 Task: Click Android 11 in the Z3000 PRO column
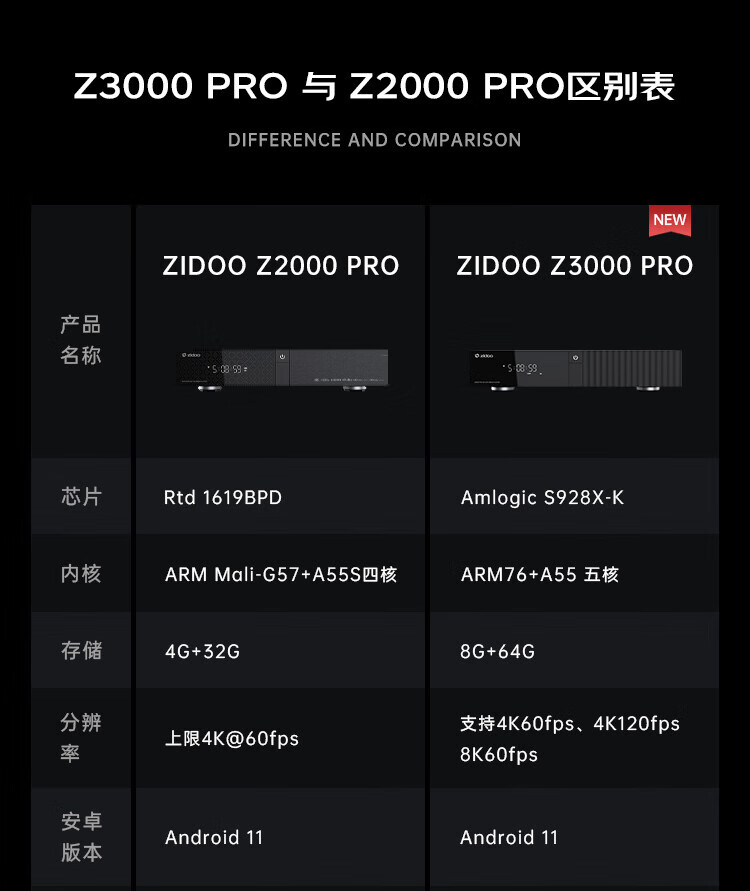(509, 838)
